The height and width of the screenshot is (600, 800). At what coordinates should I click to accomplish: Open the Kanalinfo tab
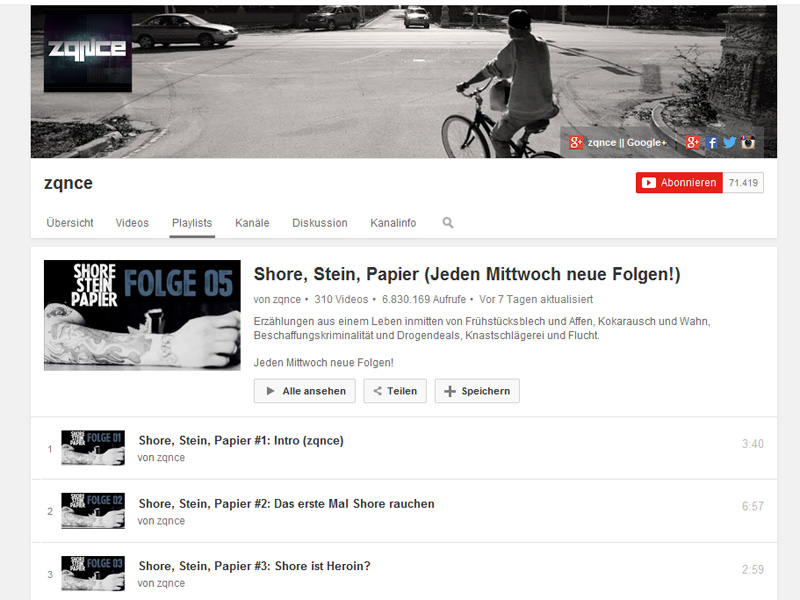(x=393, y=223)
